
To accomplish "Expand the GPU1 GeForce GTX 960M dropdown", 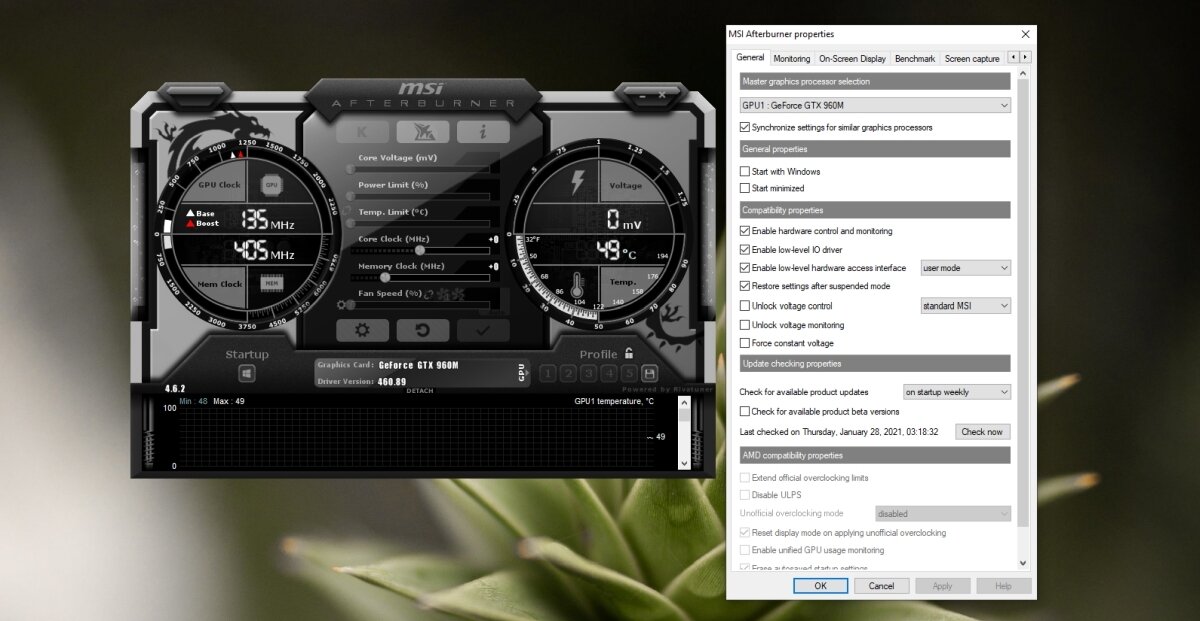I will (875, 105).
